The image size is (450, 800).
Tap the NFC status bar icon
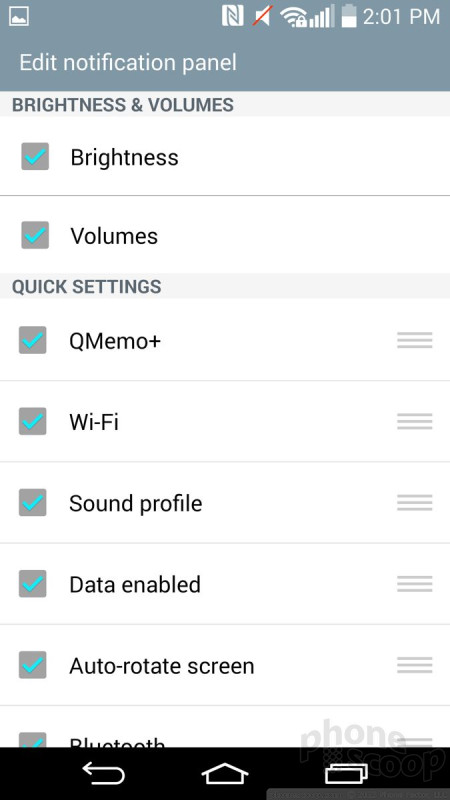click(233, 16)
